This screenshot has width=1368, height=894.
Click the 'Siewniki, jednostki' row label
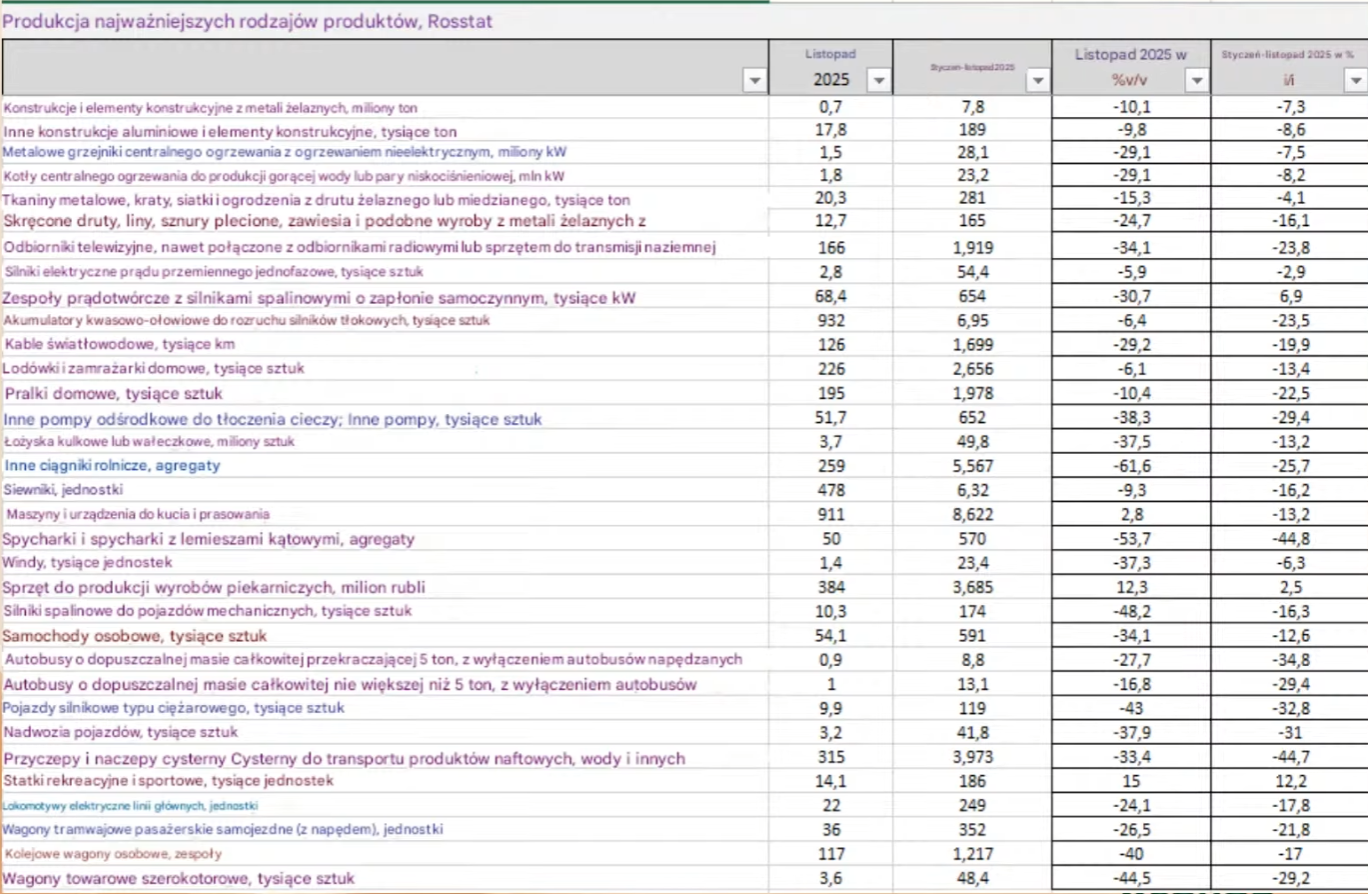[64, 490]
